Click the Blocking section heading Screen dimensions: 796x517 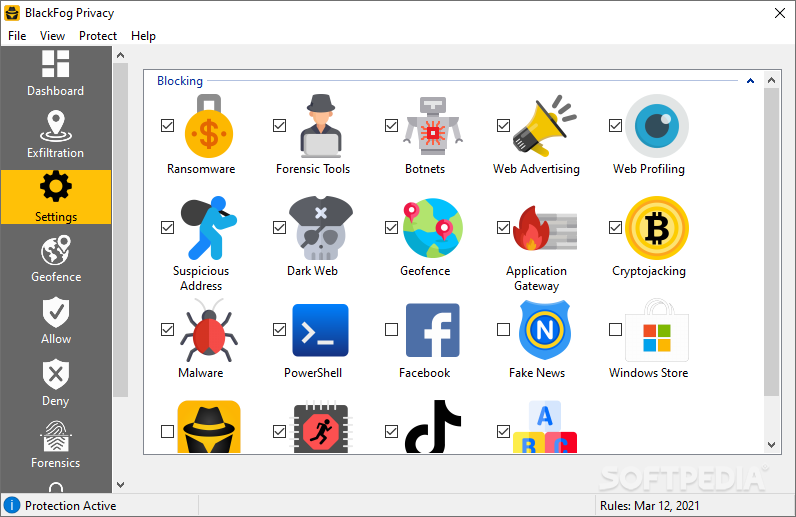[180, 81]
